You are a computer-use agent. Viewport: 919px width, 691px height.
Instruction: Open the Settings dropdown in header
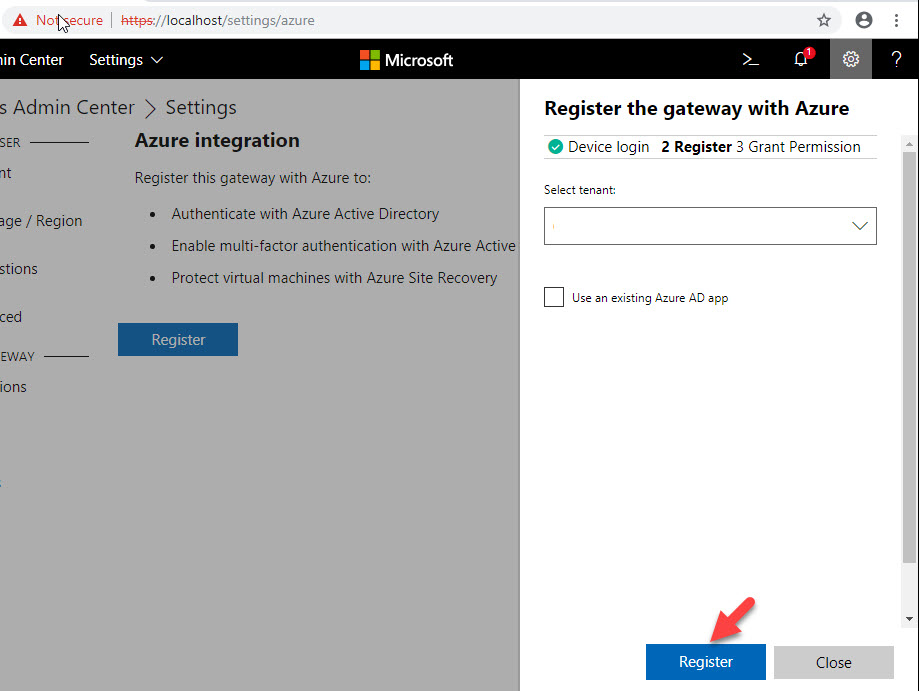tap(125, 60)
